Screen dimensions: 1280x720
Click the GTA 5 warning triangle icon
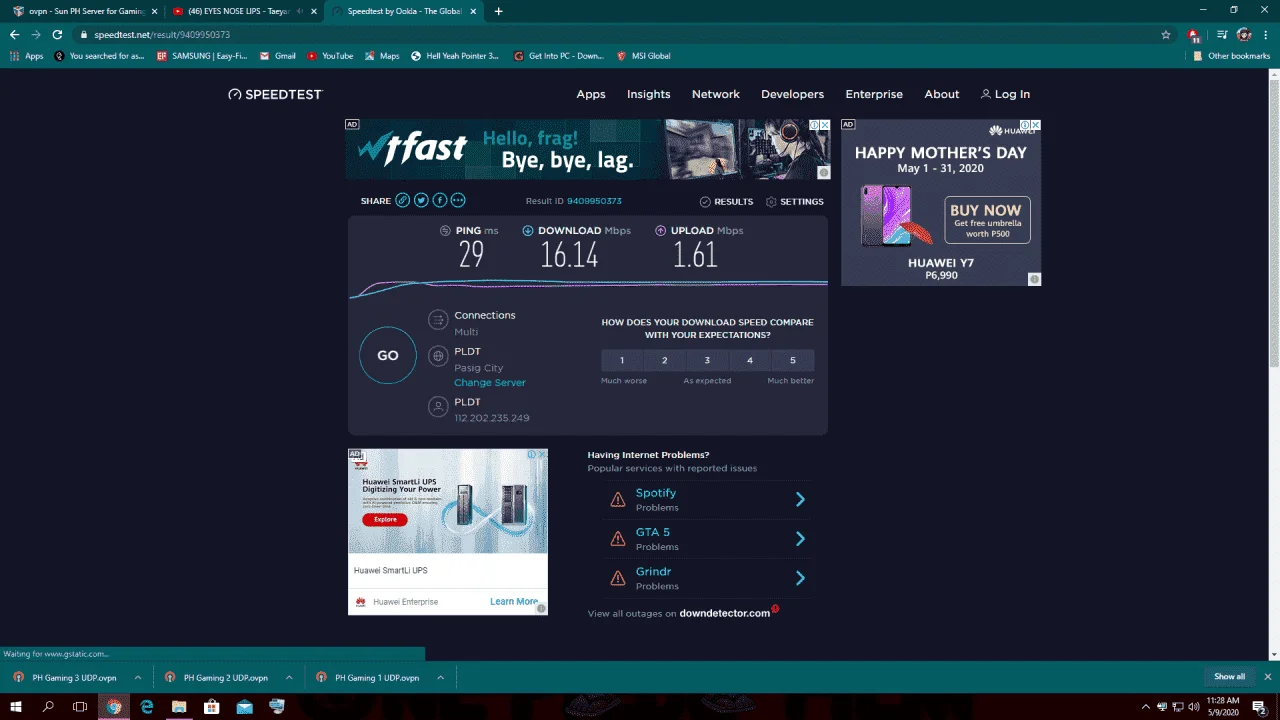tap(618, 539)
